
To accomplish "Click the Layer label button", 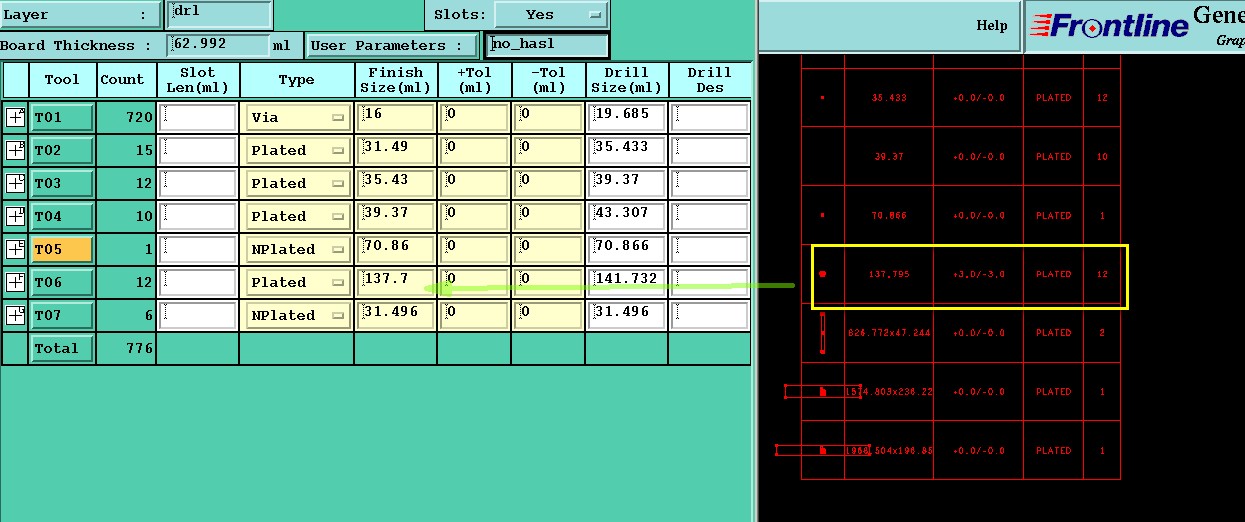I will [79, 15].
